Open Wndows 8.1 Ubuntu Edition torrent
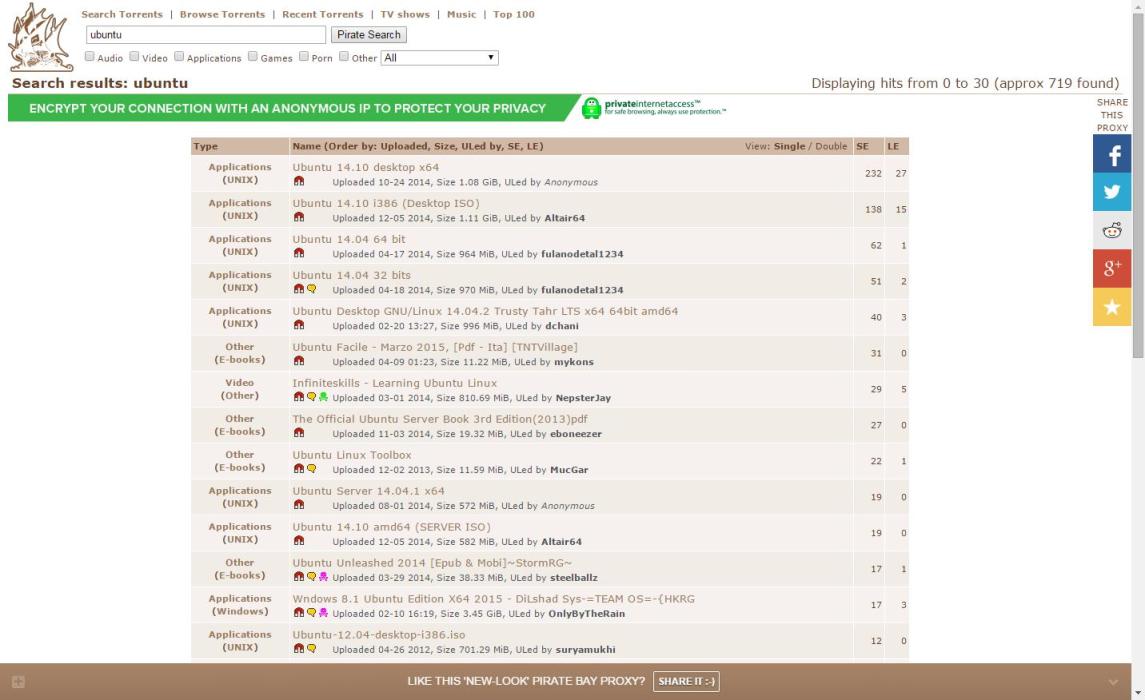1145x700 pixels. [x=494, y=599]
